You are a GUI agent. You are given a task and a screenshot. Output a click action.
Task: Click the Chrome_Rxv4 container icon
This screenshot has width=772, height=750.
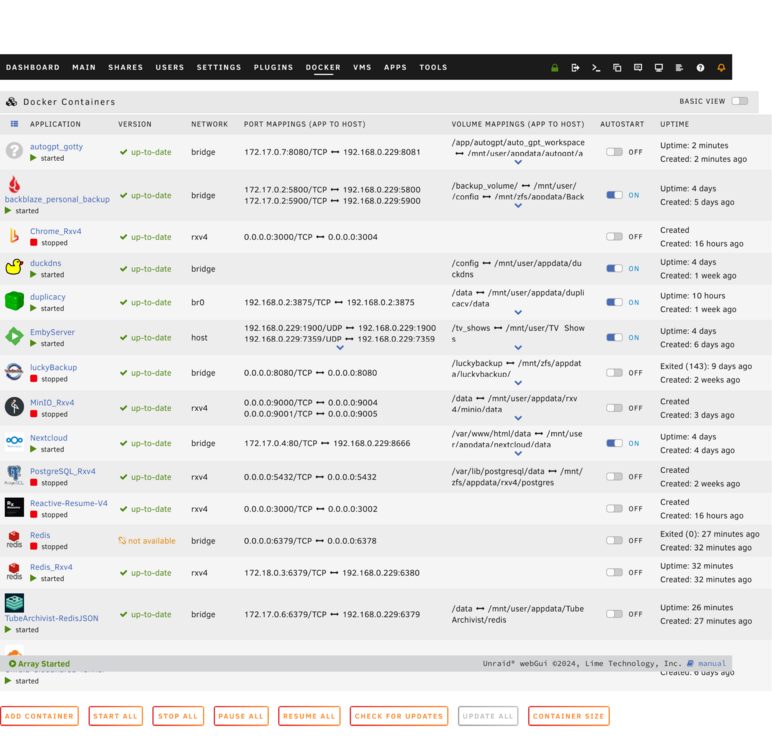tap(14, 236)
